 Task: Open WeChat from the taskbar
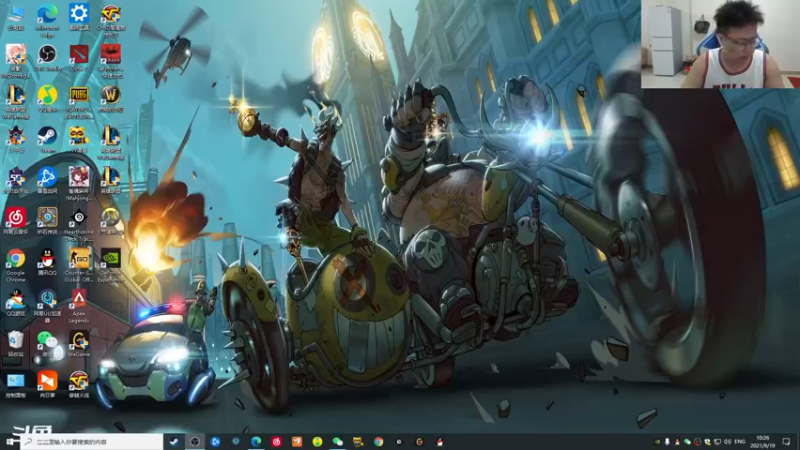pyautogui.click(x=338, y=442)
